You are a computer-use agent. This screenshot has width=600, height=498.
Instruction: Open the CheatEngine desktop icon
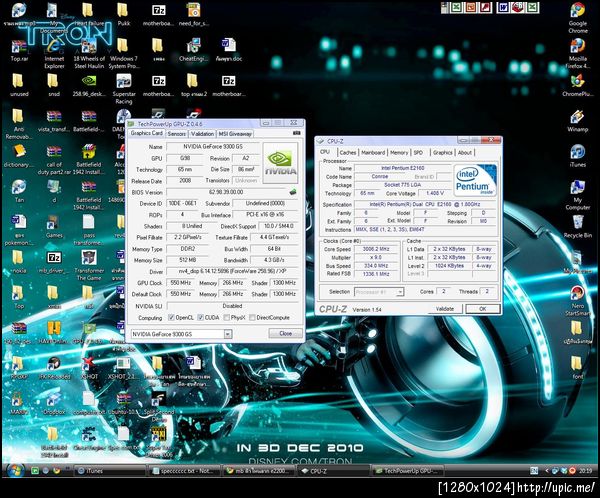click(194, 50)
